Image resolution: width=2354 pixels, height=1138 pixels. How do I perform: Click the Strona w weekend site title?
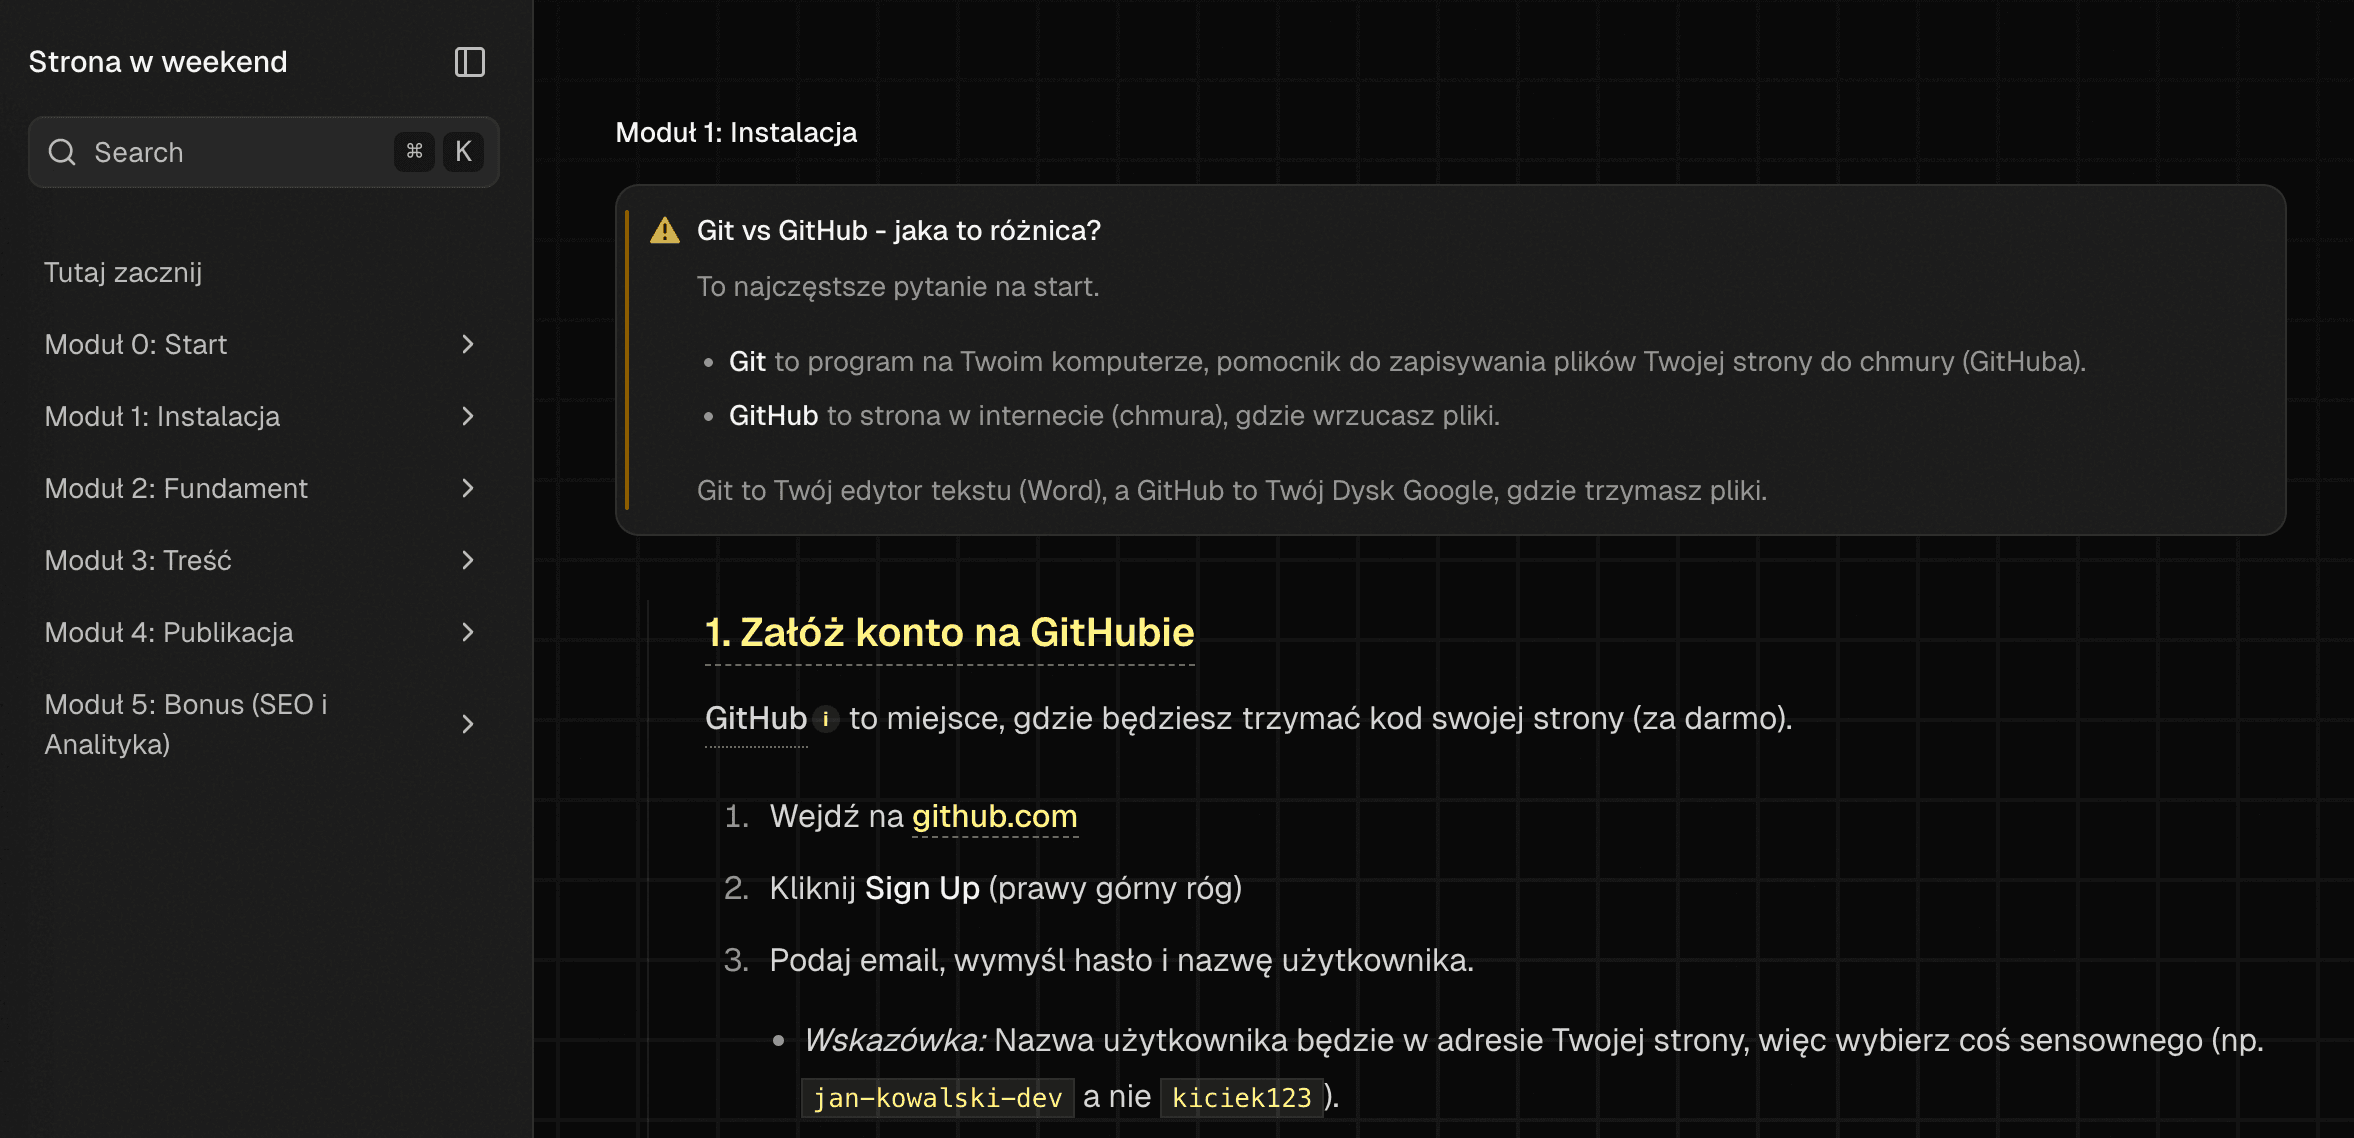point(156,61)
